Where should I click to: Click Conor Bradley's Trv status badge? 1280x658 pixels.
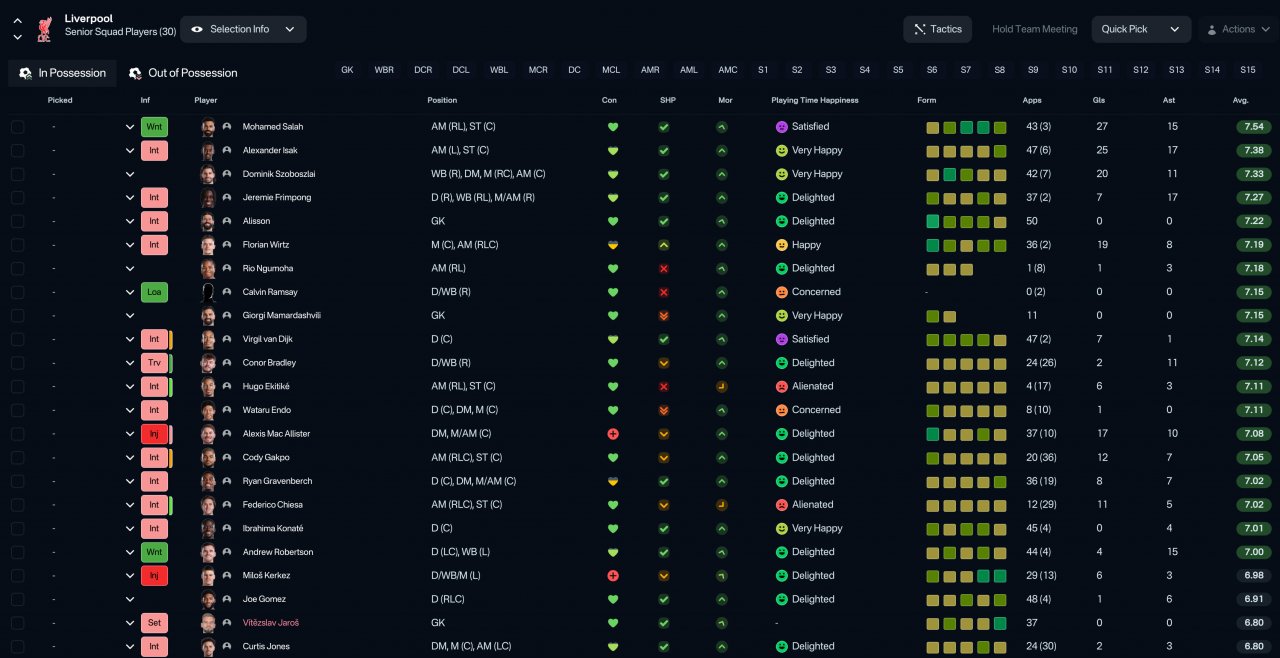154,363
